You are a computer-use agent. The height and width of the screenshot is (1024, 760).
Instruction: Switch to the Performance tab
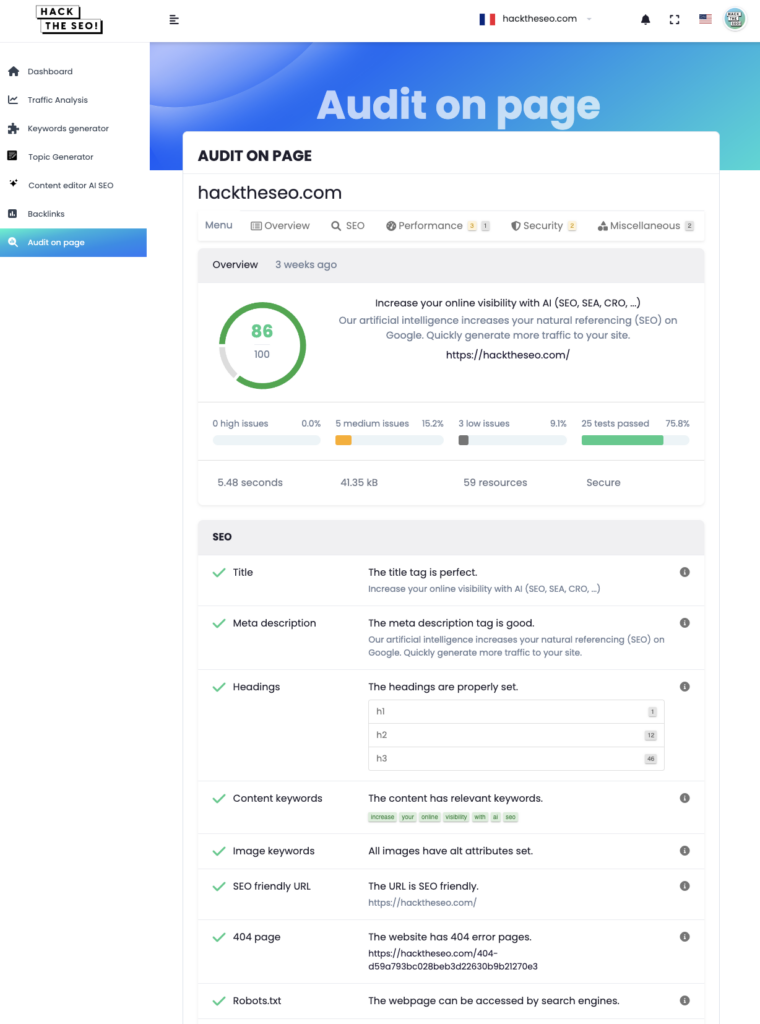(430, 226)
